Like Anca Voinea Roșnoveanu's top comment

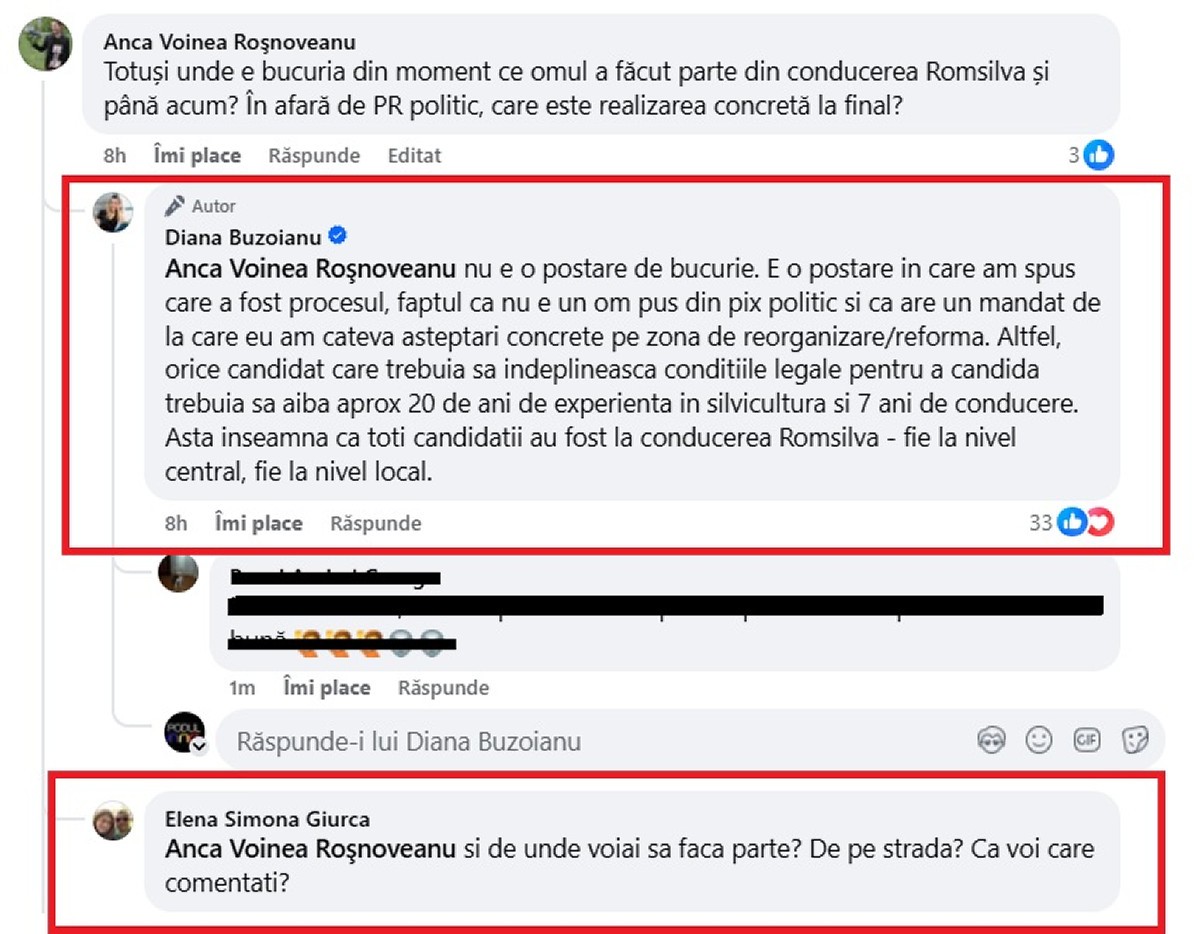[x=197, y=155]
